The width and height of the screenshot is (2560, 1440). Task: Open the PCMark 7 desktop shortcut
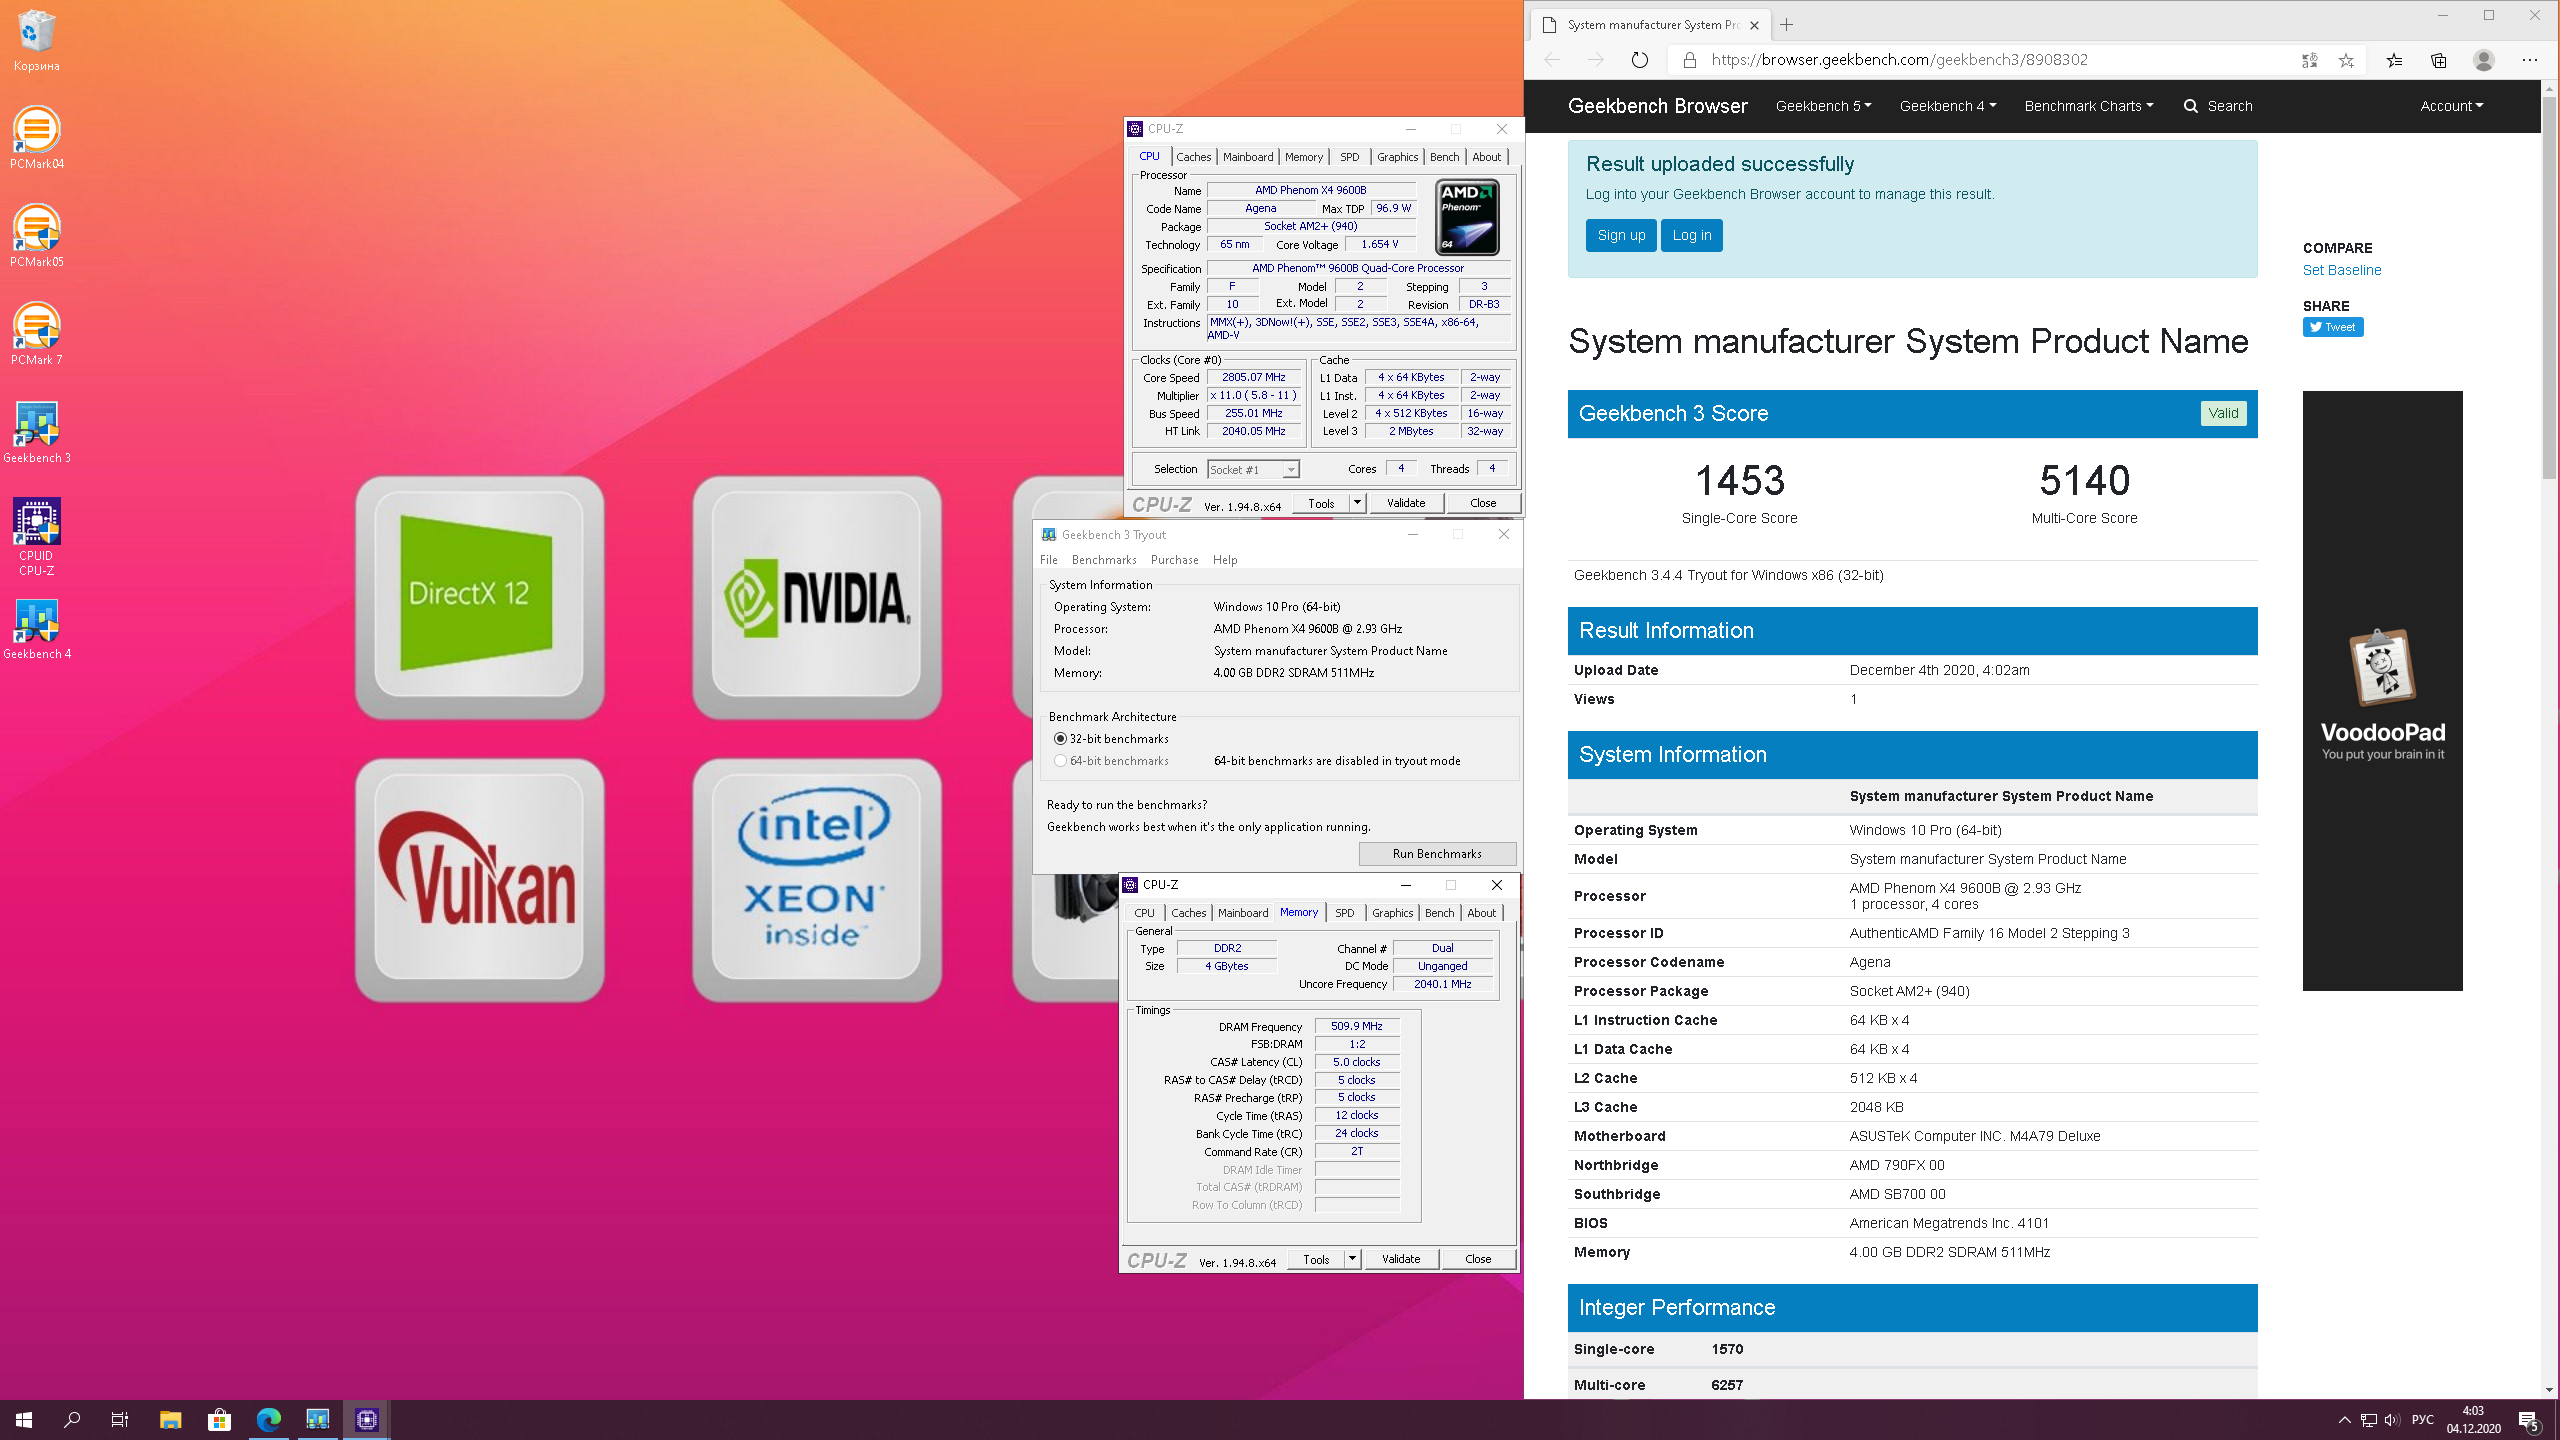[x=37, y=334]
